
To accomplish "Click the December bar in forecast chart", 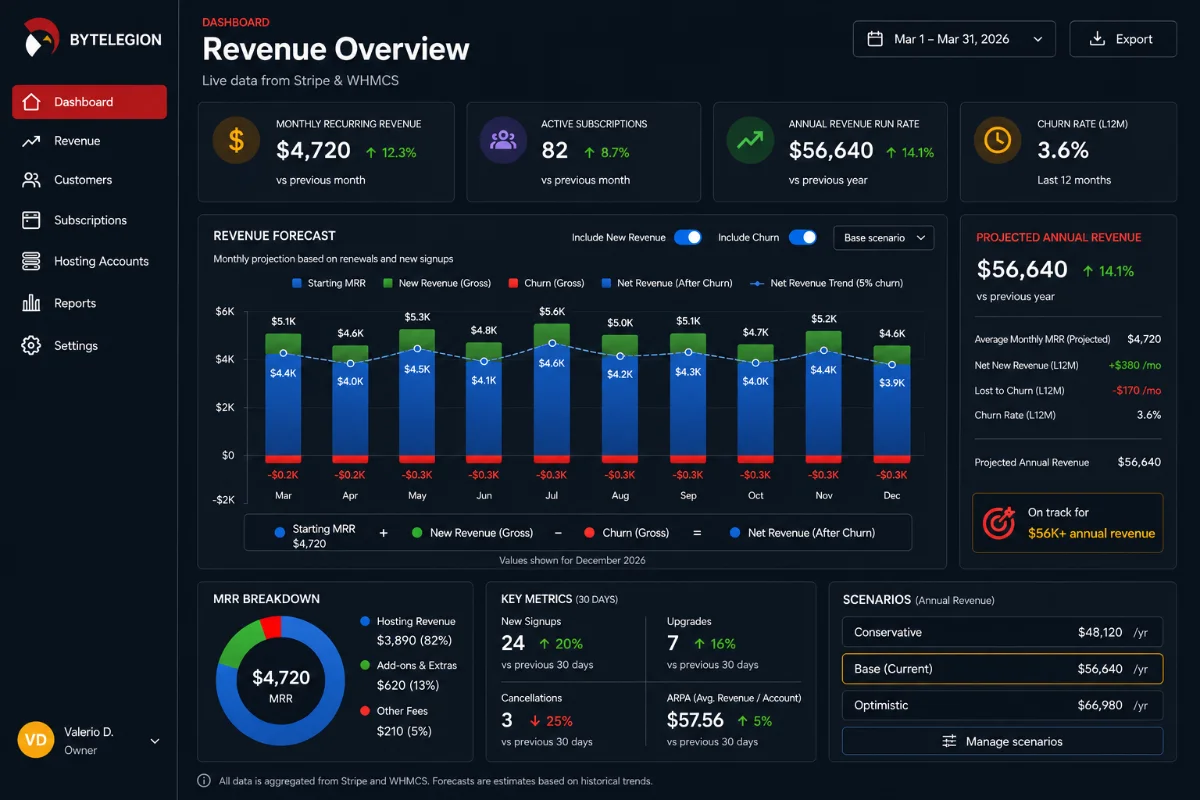I will (x=892, y=404).
